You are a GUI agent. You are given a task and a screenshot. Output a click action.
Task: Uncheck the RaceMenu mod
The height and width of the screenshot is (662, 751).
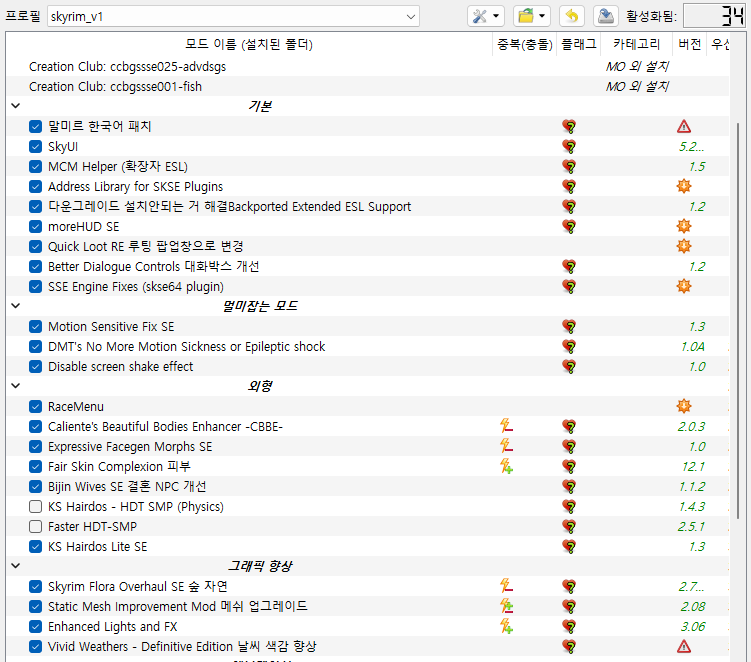pos(35,406)
